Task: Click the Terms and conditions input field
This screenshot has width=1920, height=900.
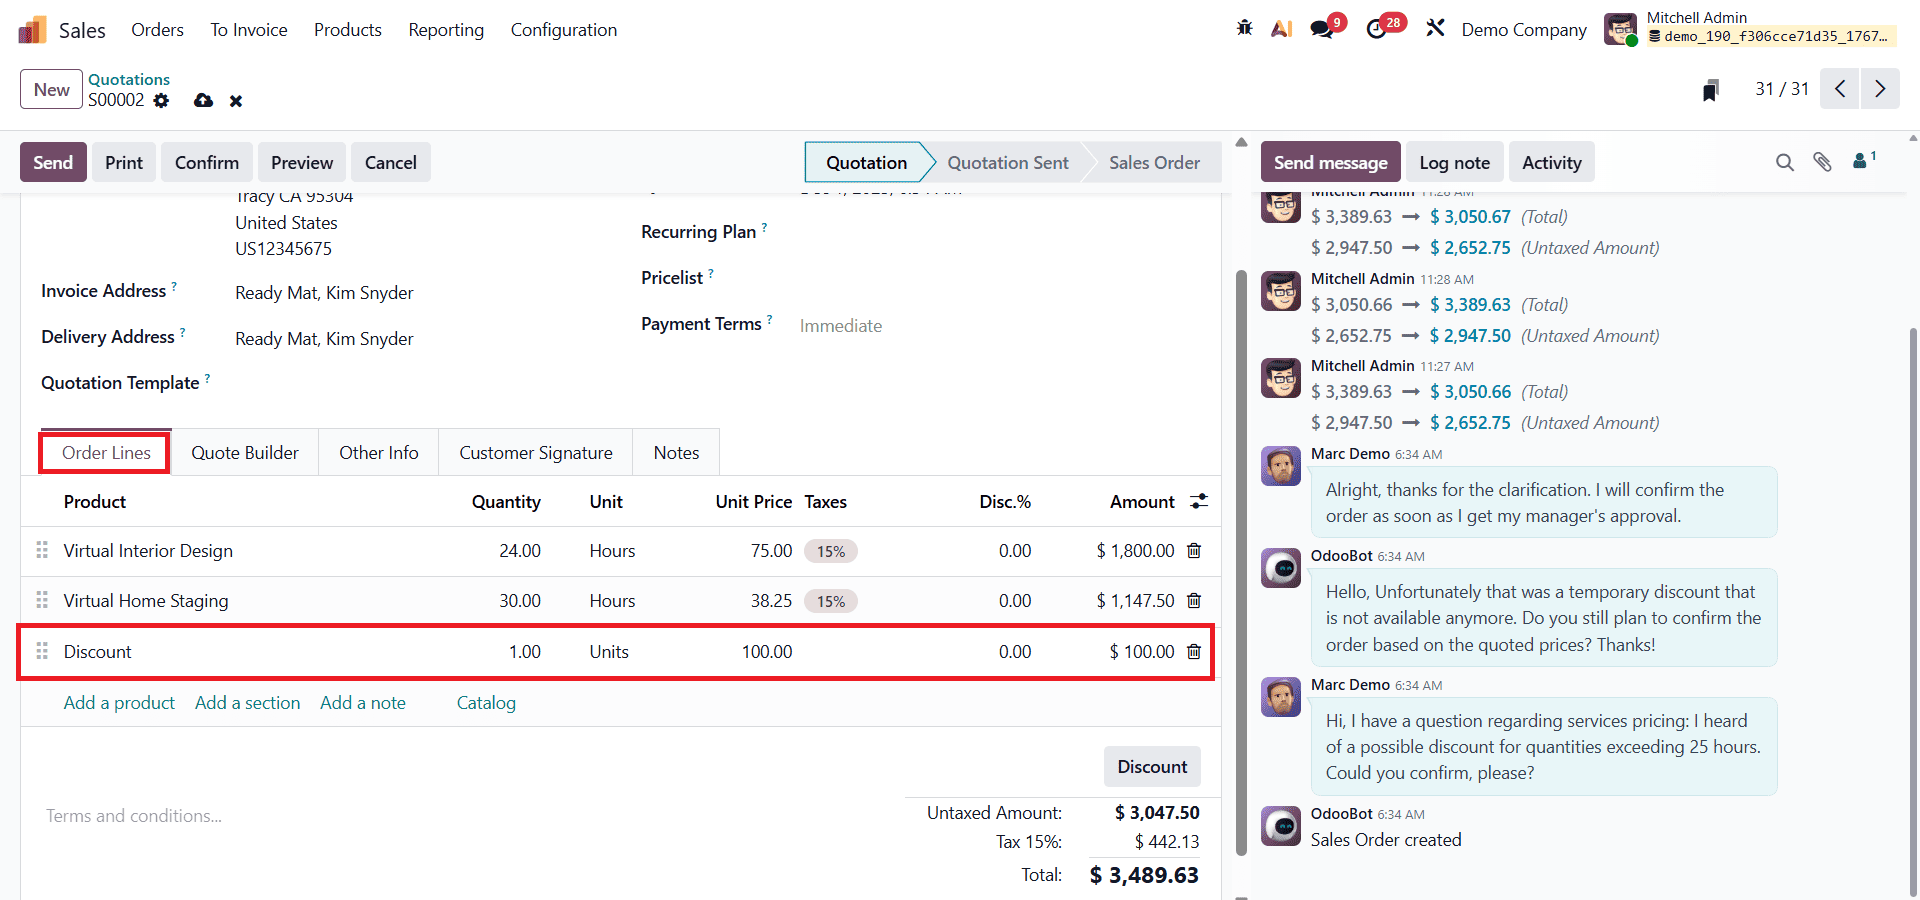Action: click(x=133, y=816)
